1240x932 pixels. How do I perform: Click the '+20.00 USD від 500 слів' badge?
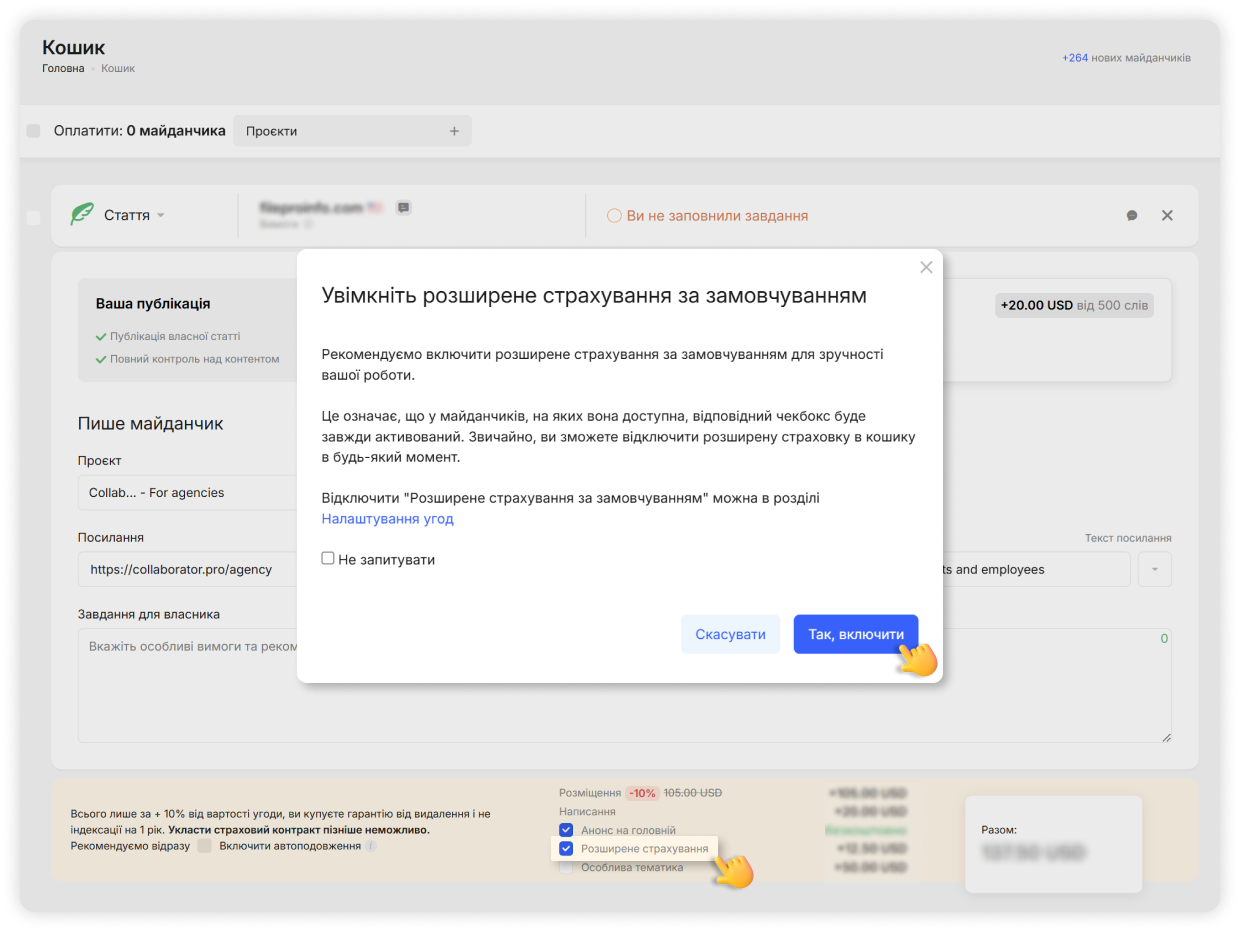(x=1074, y=305)
